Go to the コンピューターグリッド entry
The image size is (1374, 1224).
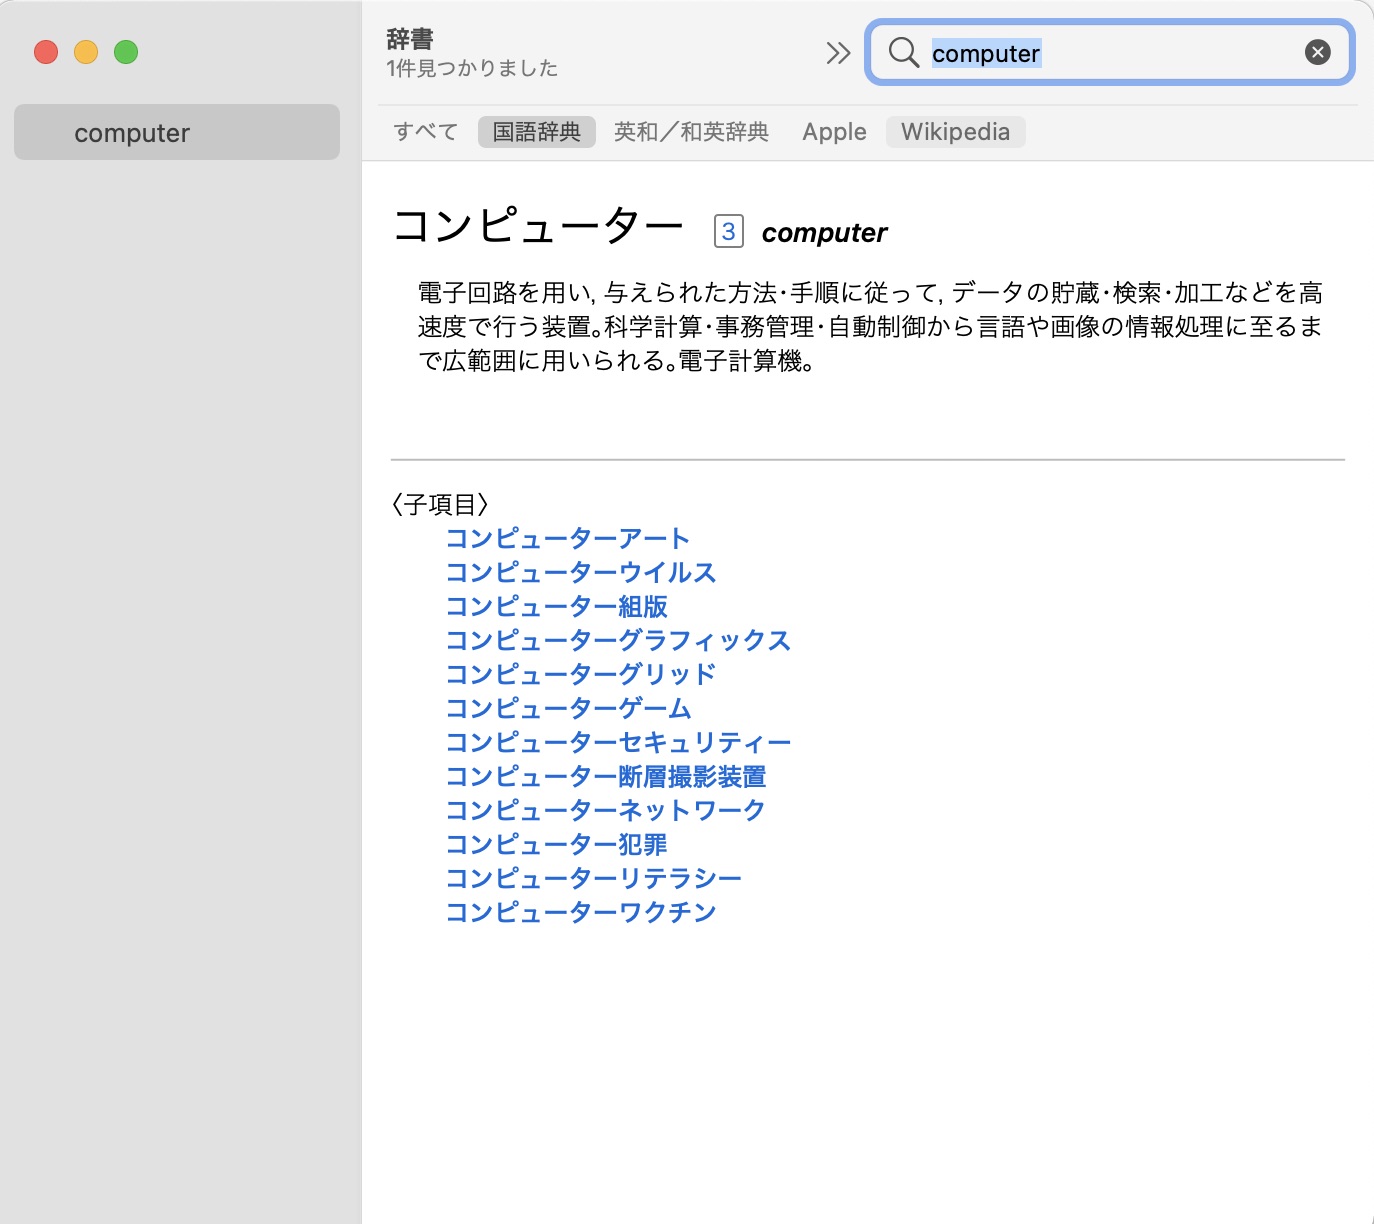pyautogui.click(x=581, y=675)
